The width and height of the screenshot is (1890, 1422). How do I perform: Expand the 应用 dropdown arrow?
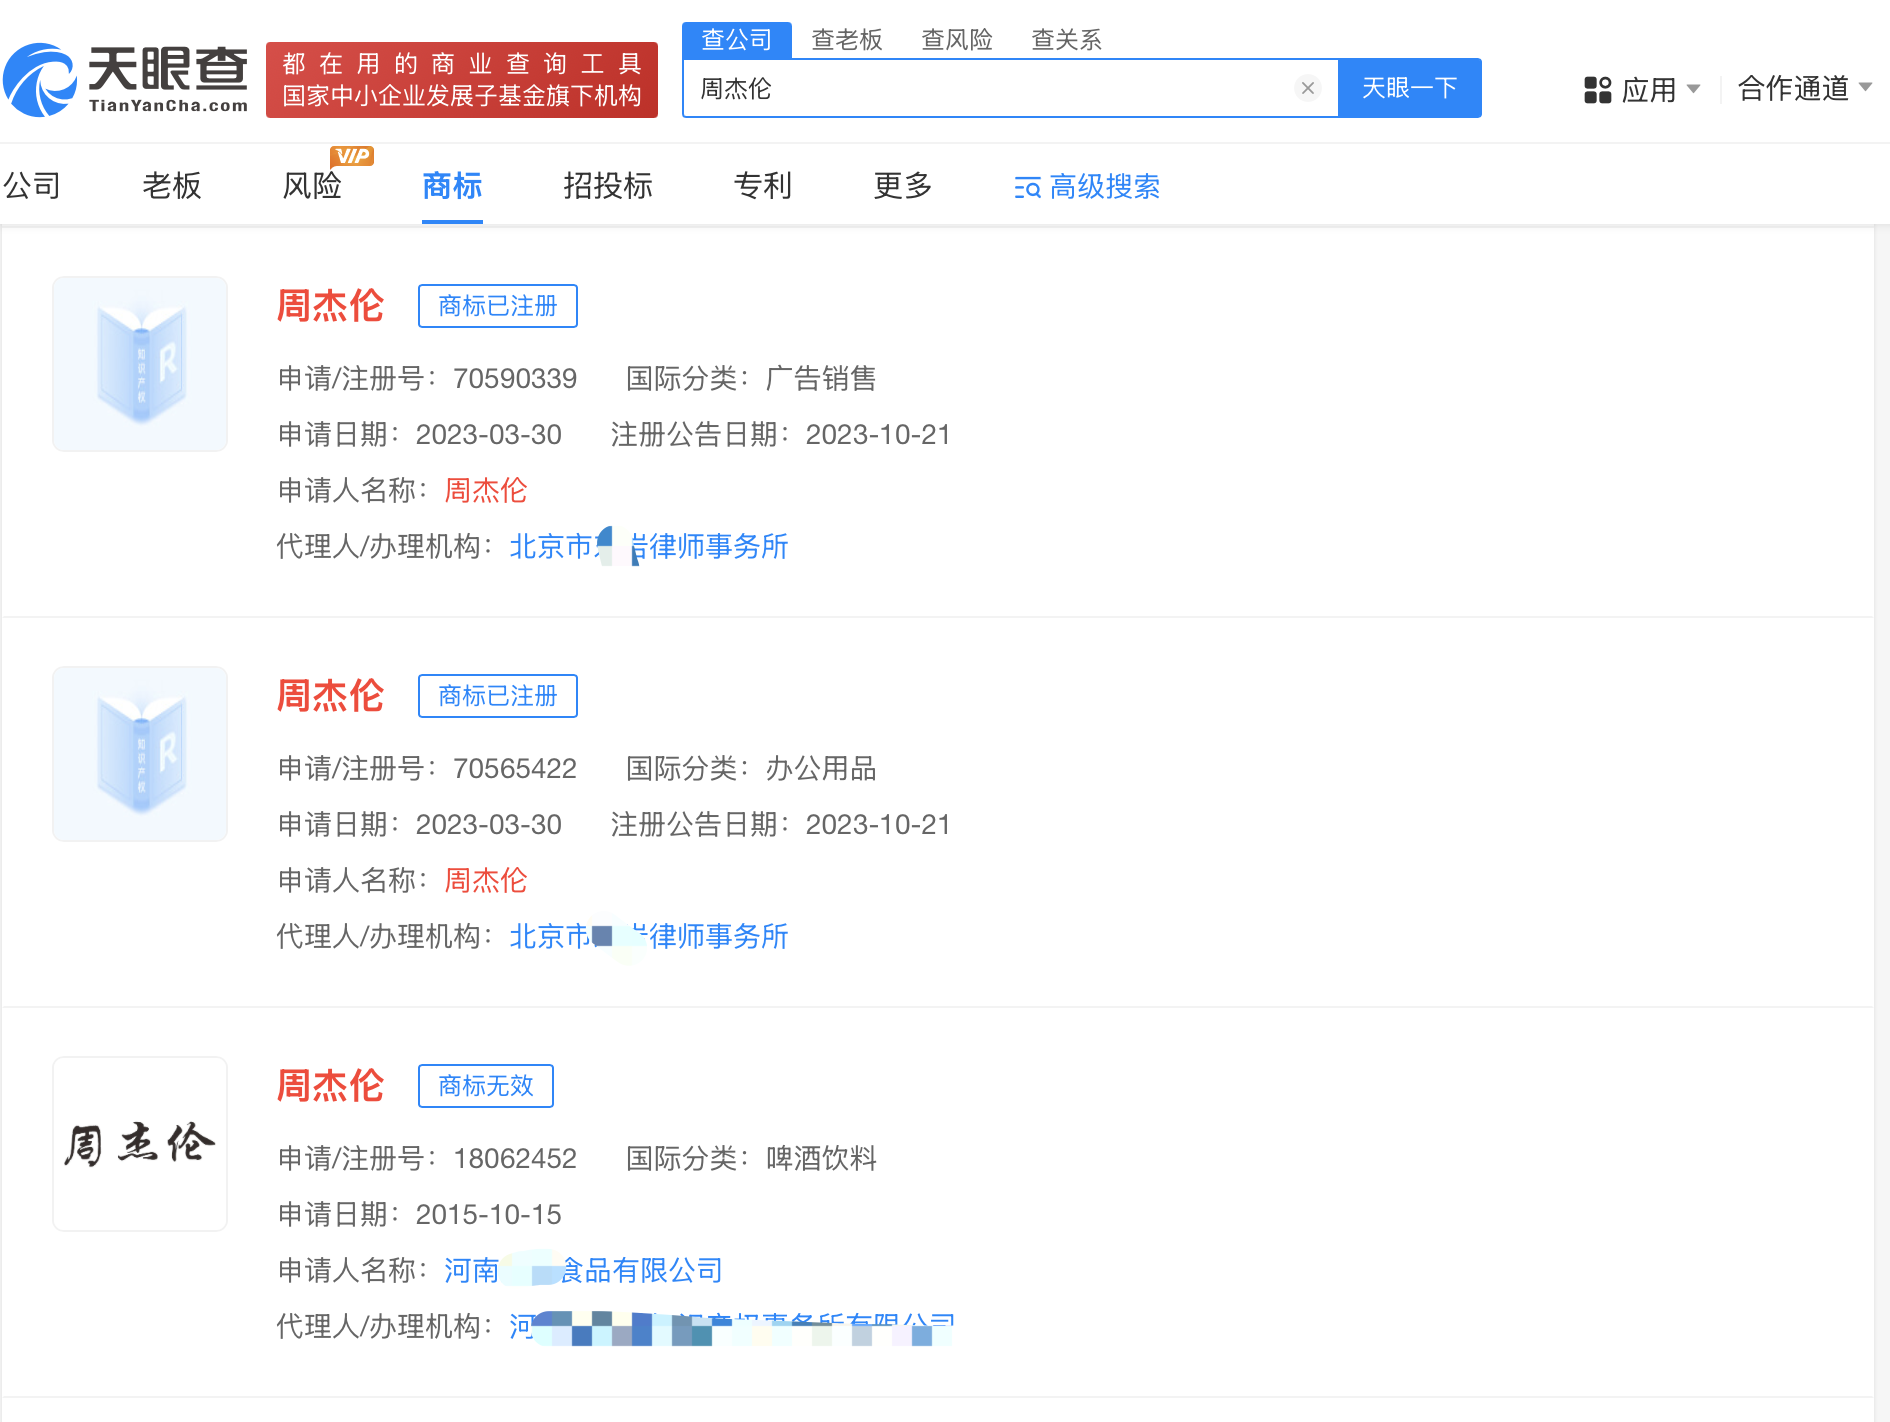point(1693,89)
